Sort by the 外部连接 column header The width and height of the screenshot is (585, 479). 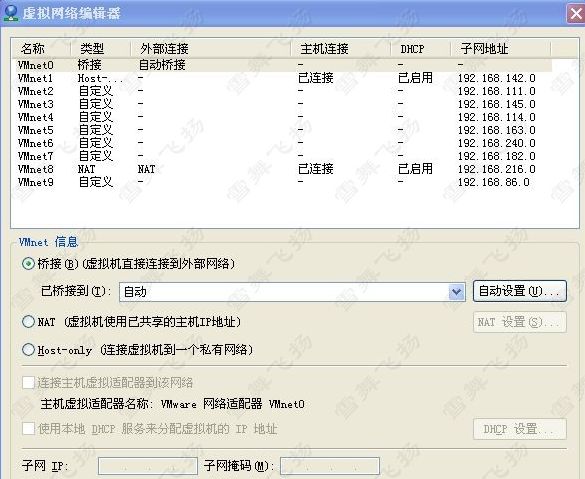coord(210,48)
